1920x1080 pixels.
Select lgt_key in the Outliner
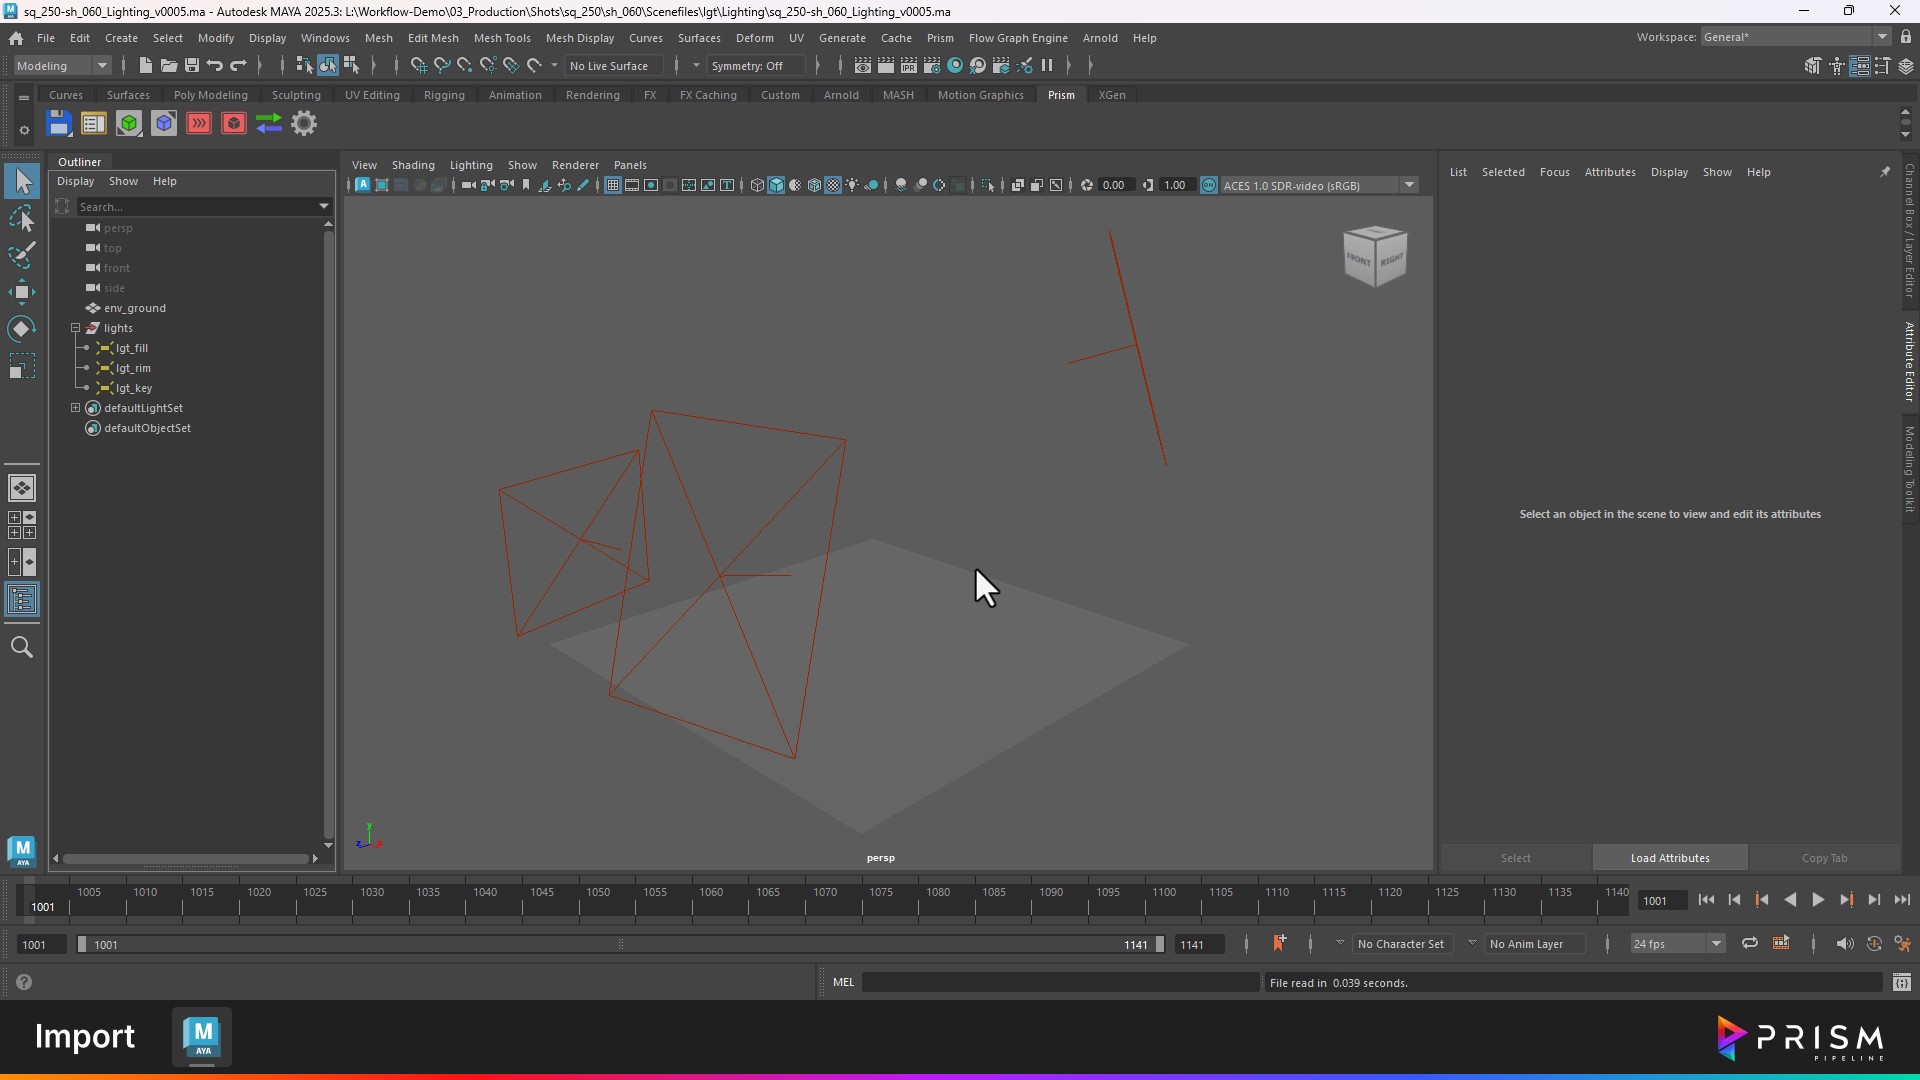click(134, 388)
